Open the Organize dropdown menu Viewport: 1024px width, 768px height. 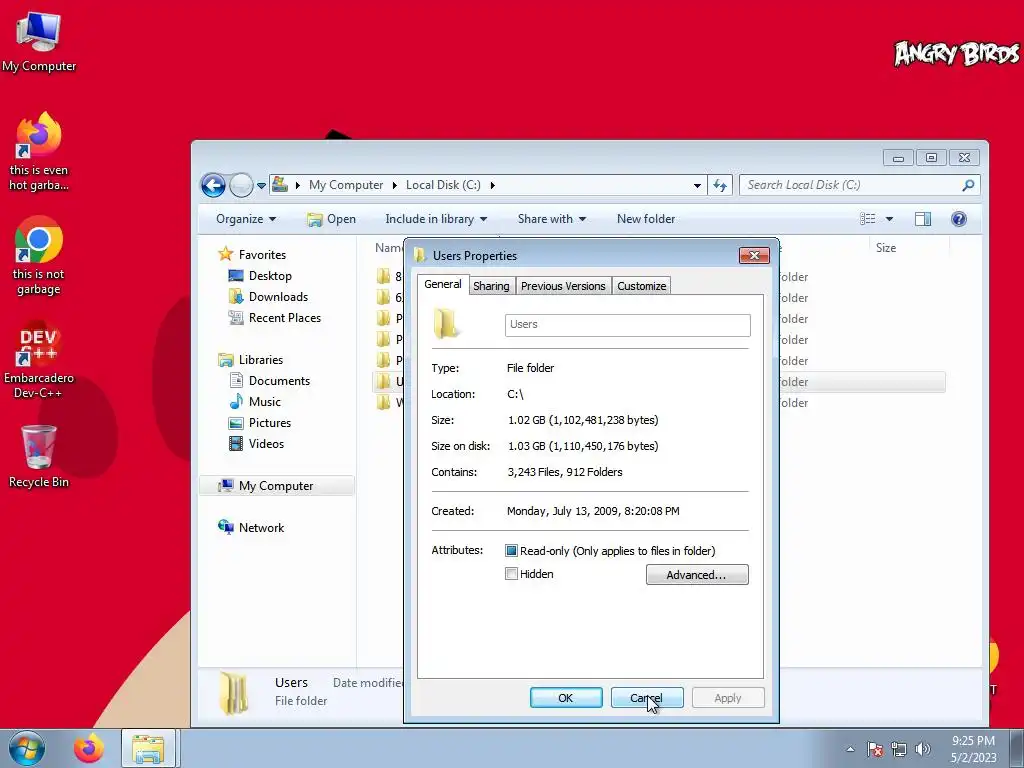(246, 219)
